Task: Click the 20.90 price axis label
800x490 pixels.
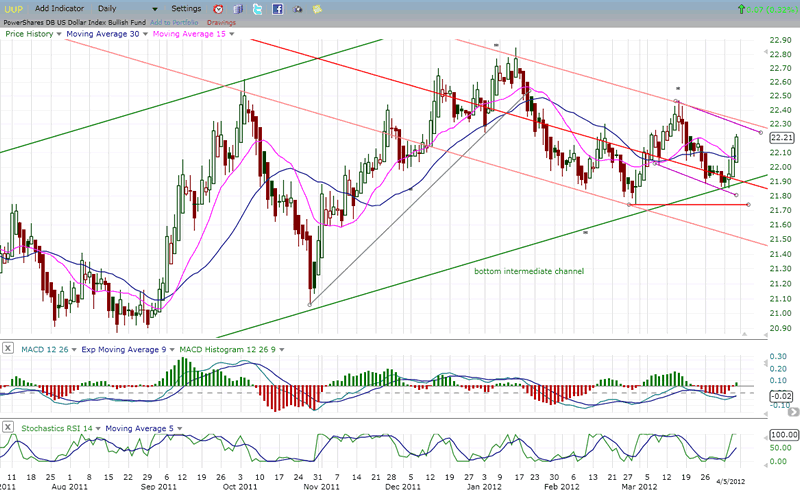Action: tap(781, 328)
